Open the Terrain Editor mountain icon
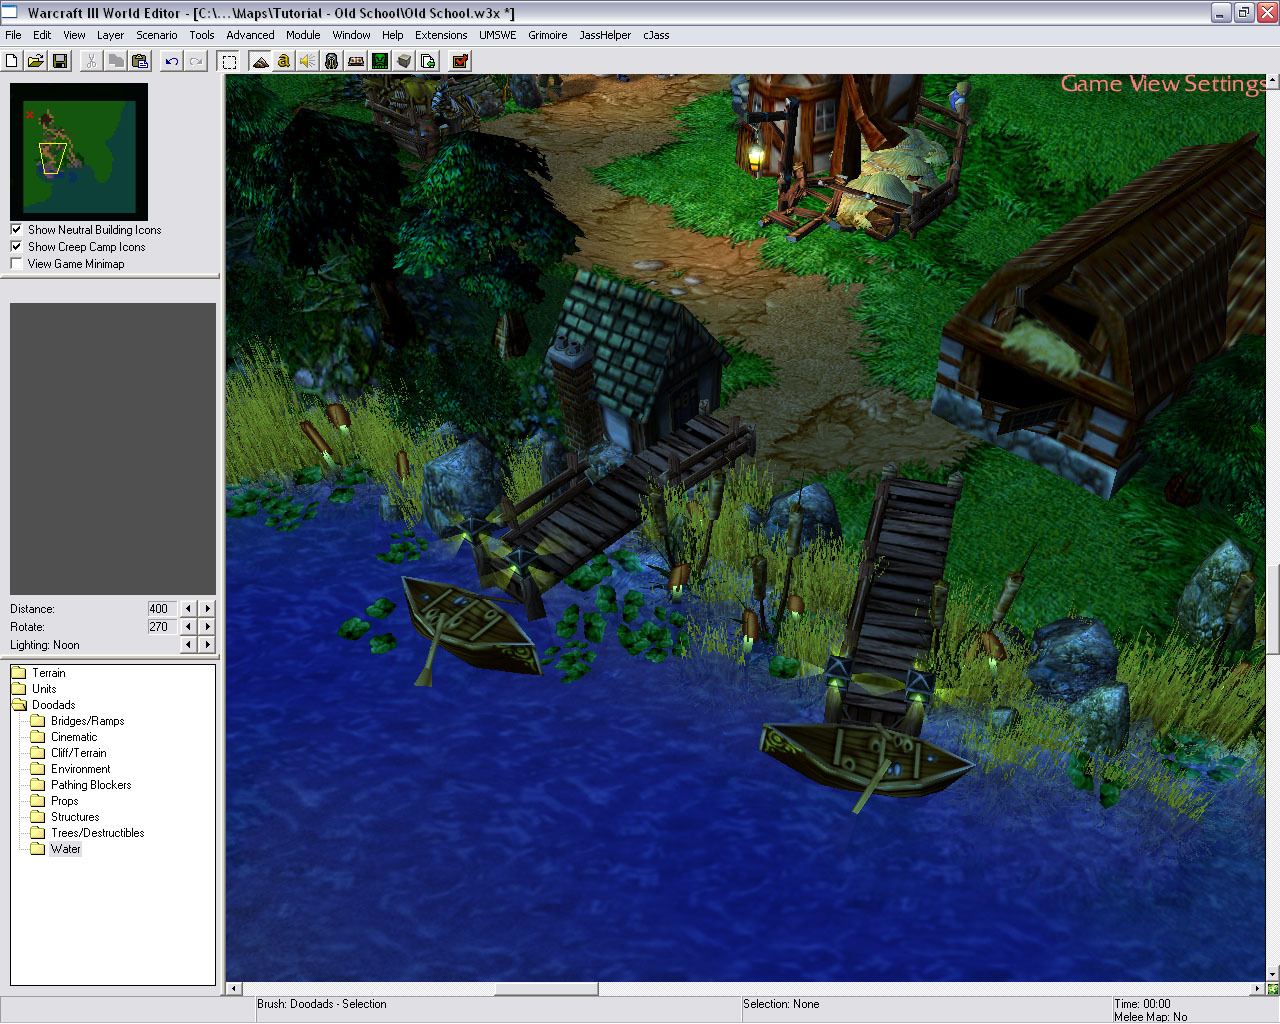This screenshot has height=1024, width=1280. 260,61
